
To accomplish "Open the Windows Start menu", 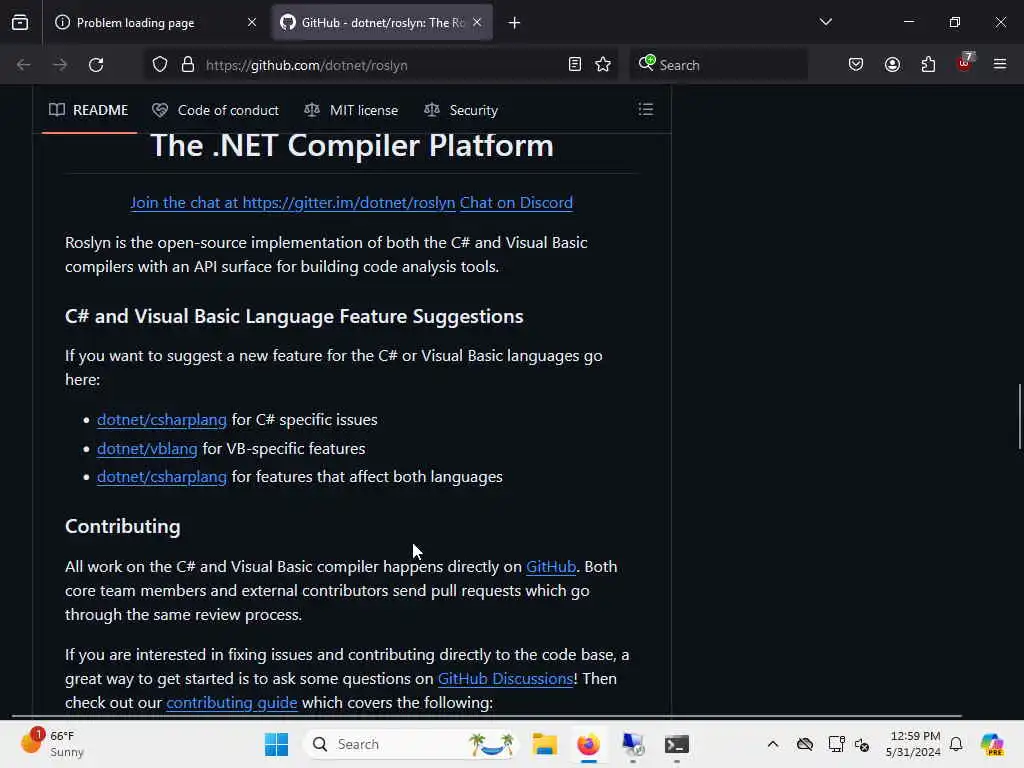I will 276,744.
